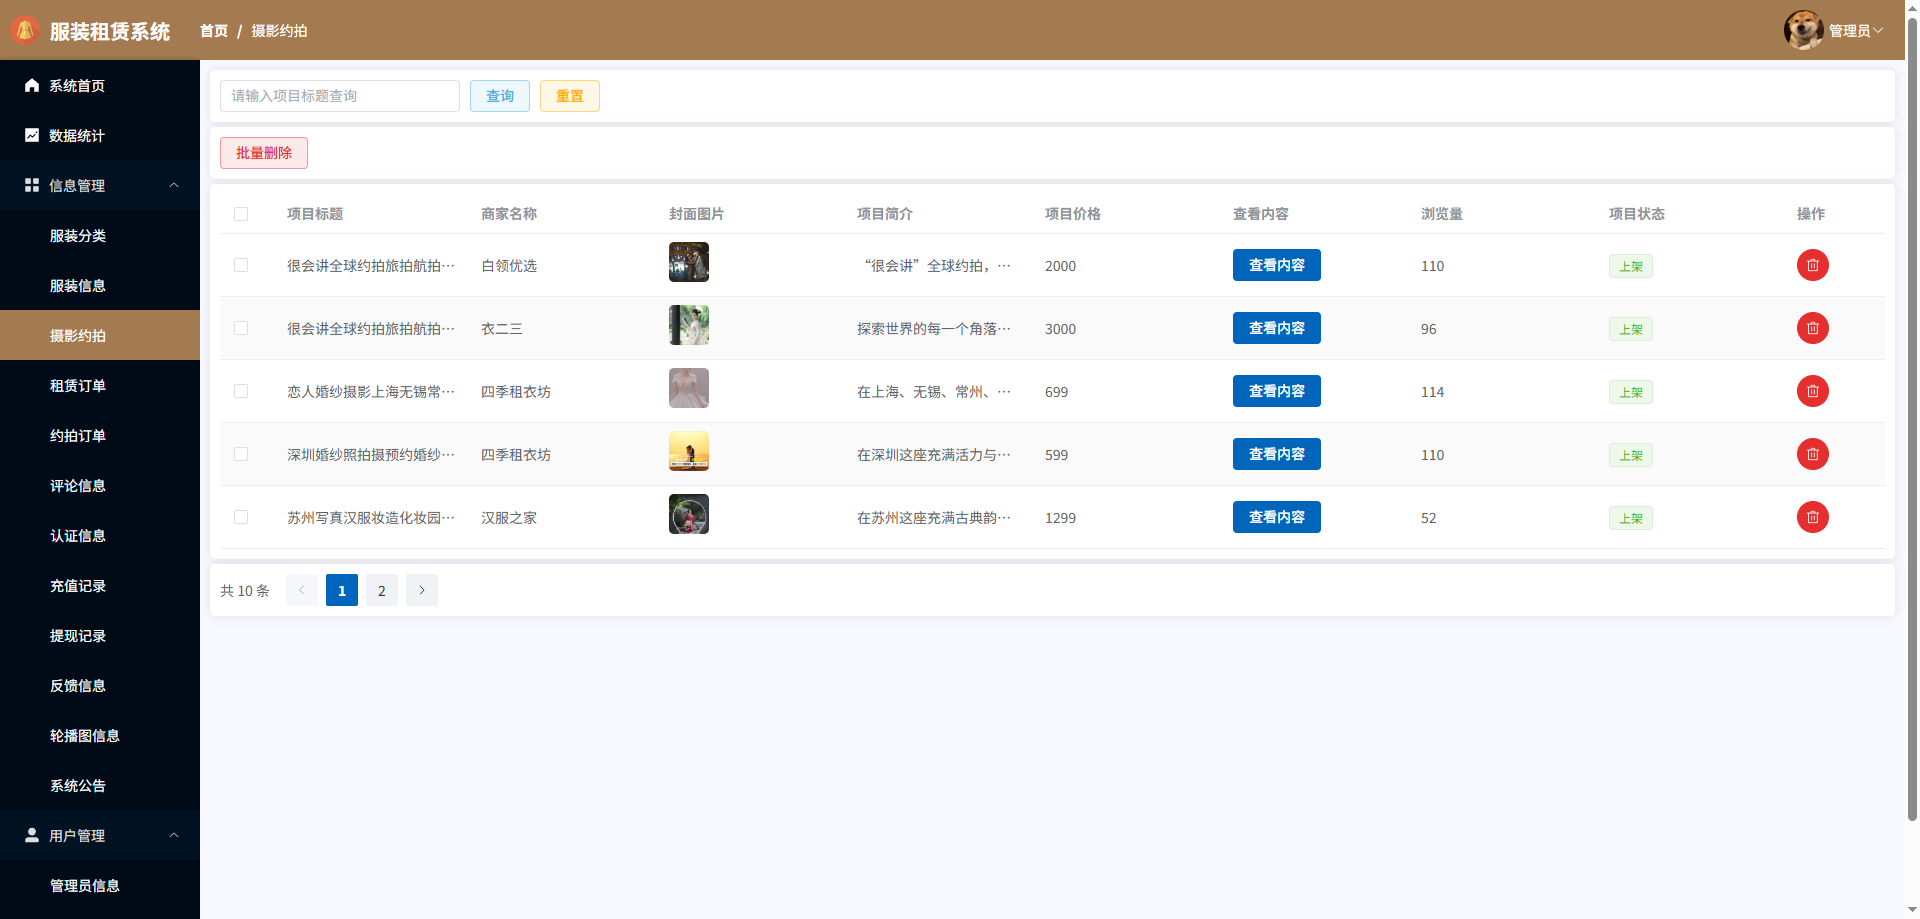Open the cover image of the 衣二三 row
1920x919 pixels.
(x=689, y=325)
